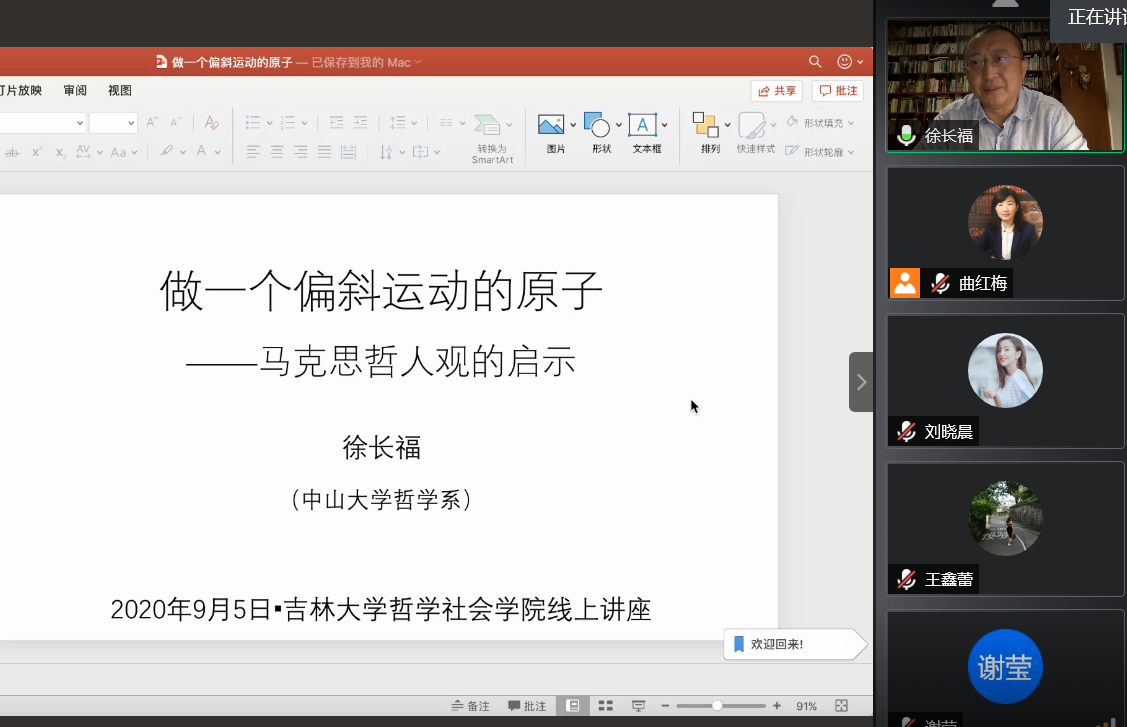Click the Comments (批注) button top right

pos(838,91)
